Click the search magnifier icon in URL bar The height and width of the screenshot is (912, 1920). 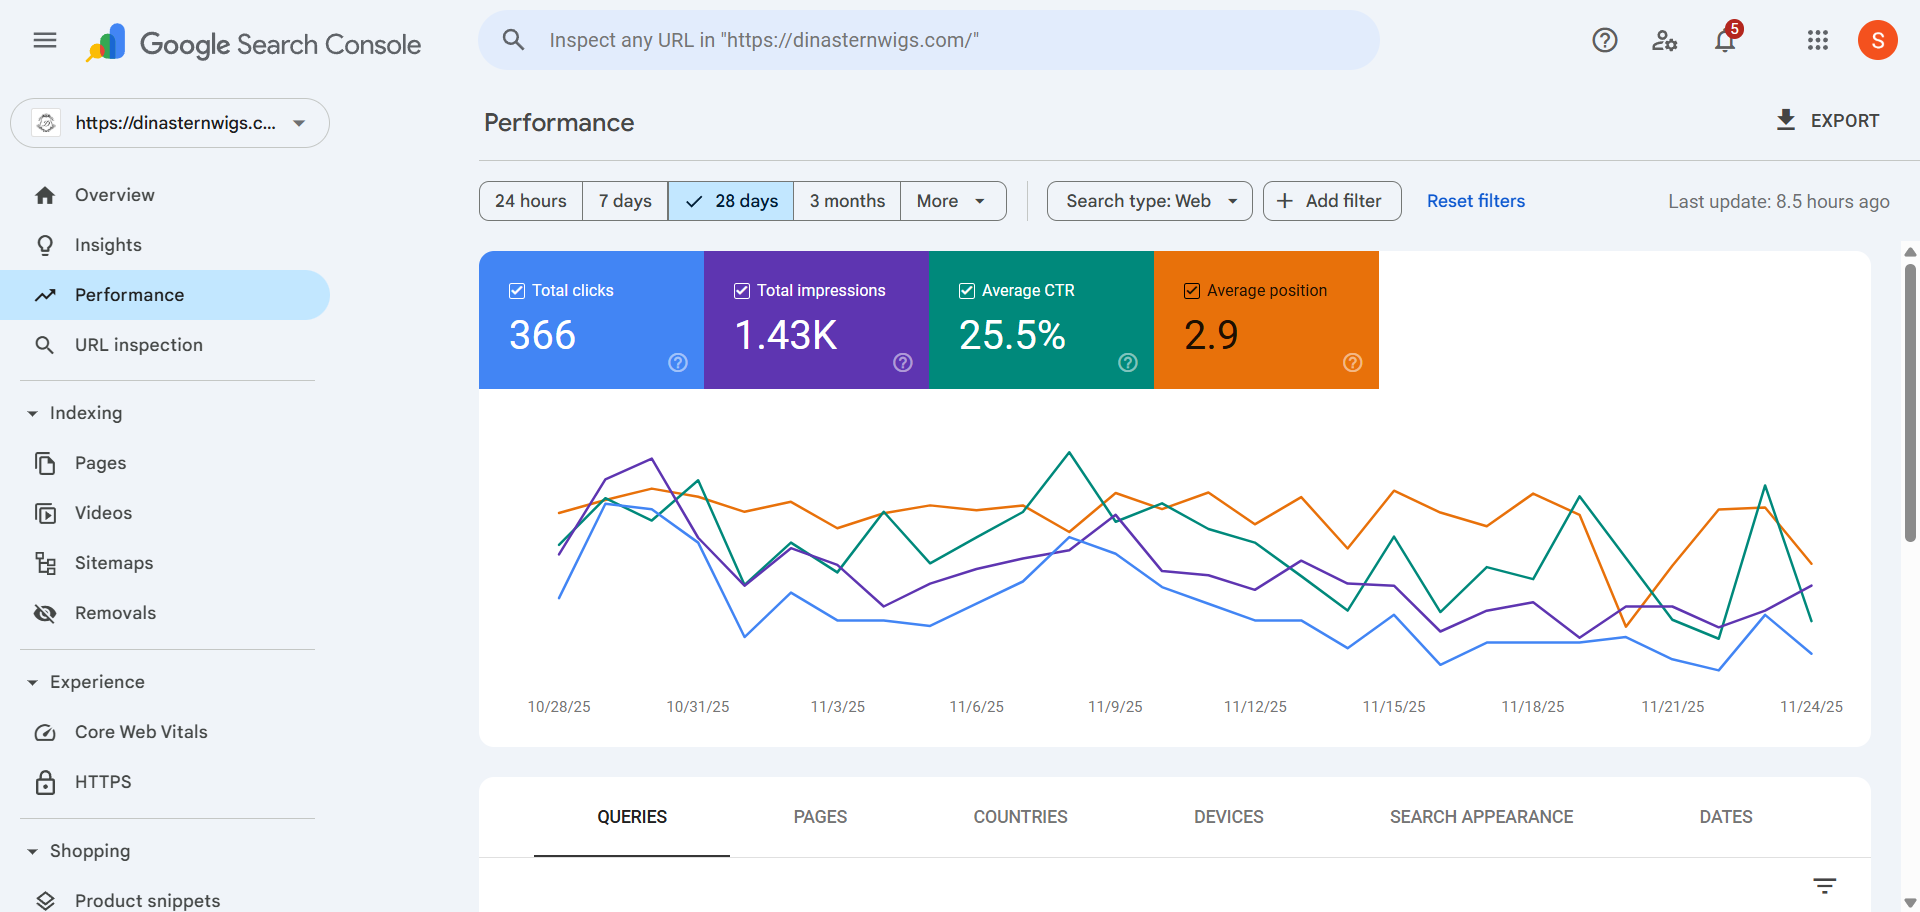tap(513, 40)
